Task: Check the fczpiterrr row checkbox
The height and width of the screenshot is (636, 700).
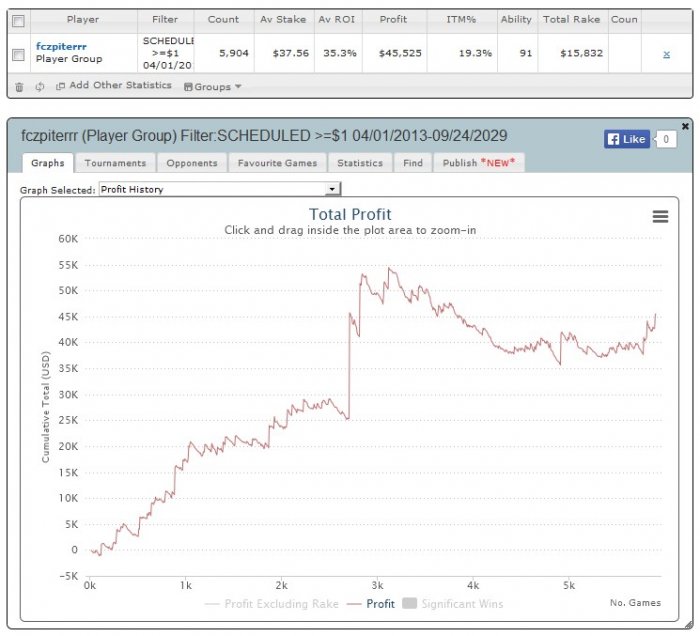Action: pyautogui.click(x=18, y=55)
